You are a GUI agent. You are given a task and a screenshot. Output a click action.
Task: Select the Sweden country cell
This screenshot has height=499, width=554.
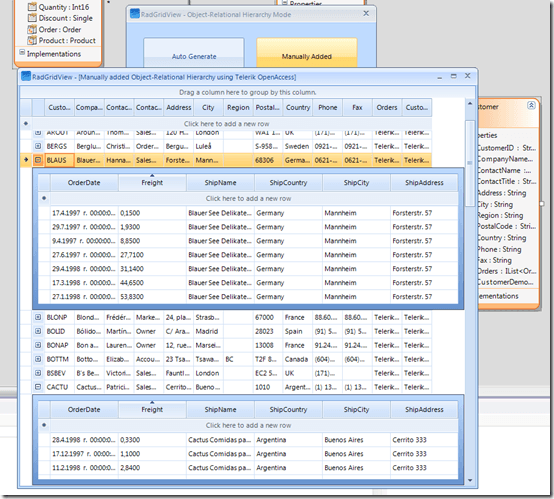(298, 146)
